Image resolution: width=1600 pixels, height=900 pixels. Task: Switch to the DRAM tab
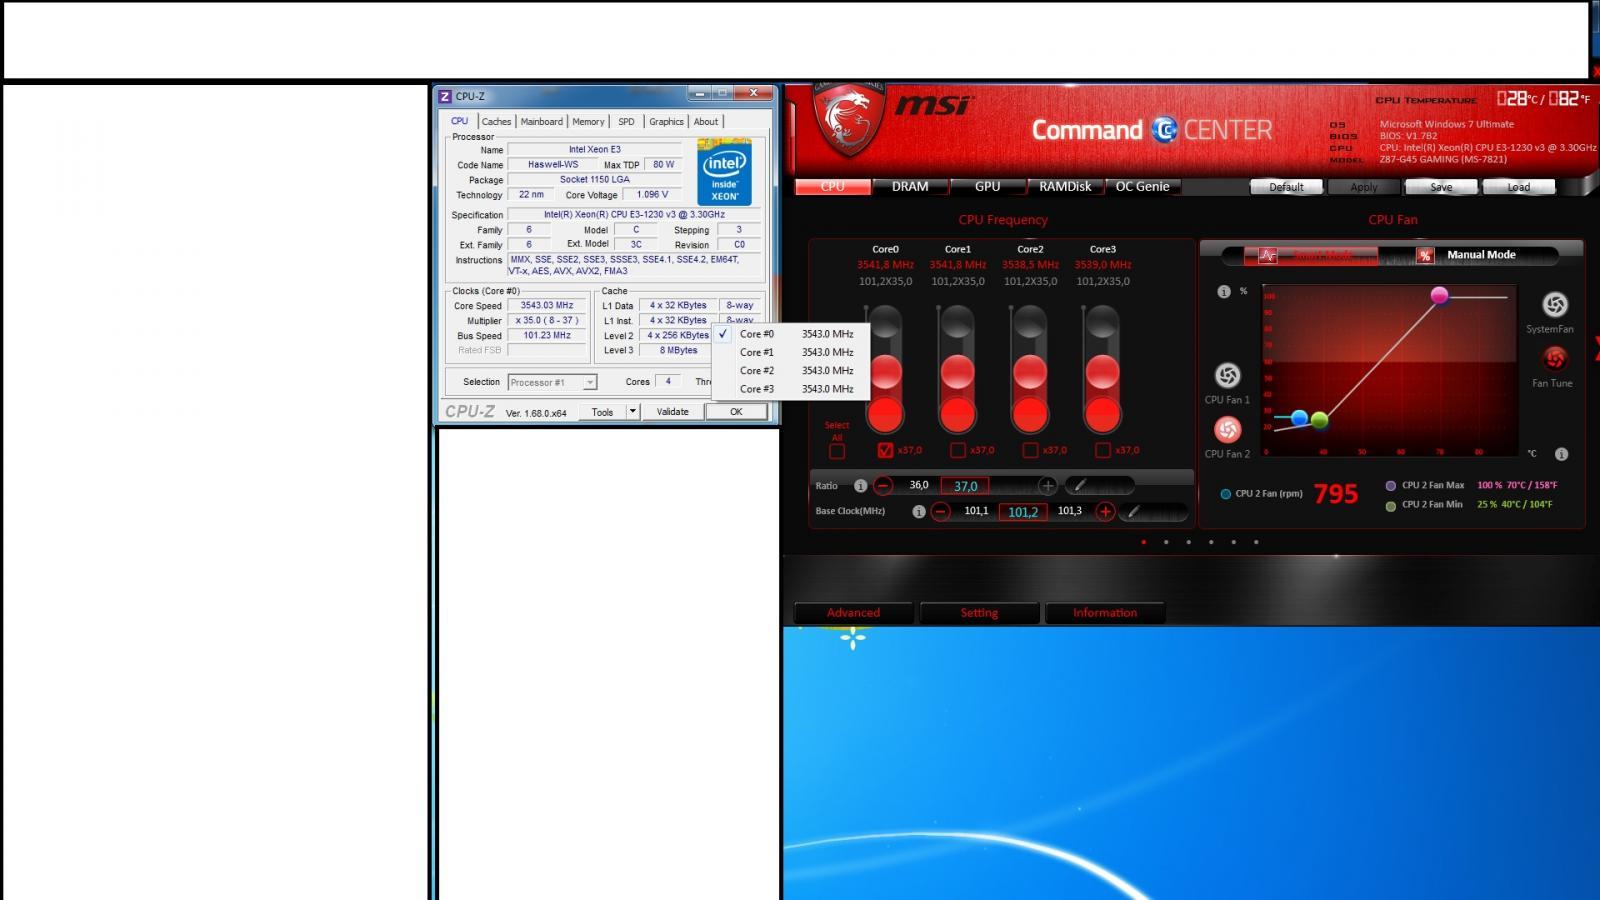tap(910, 187)
